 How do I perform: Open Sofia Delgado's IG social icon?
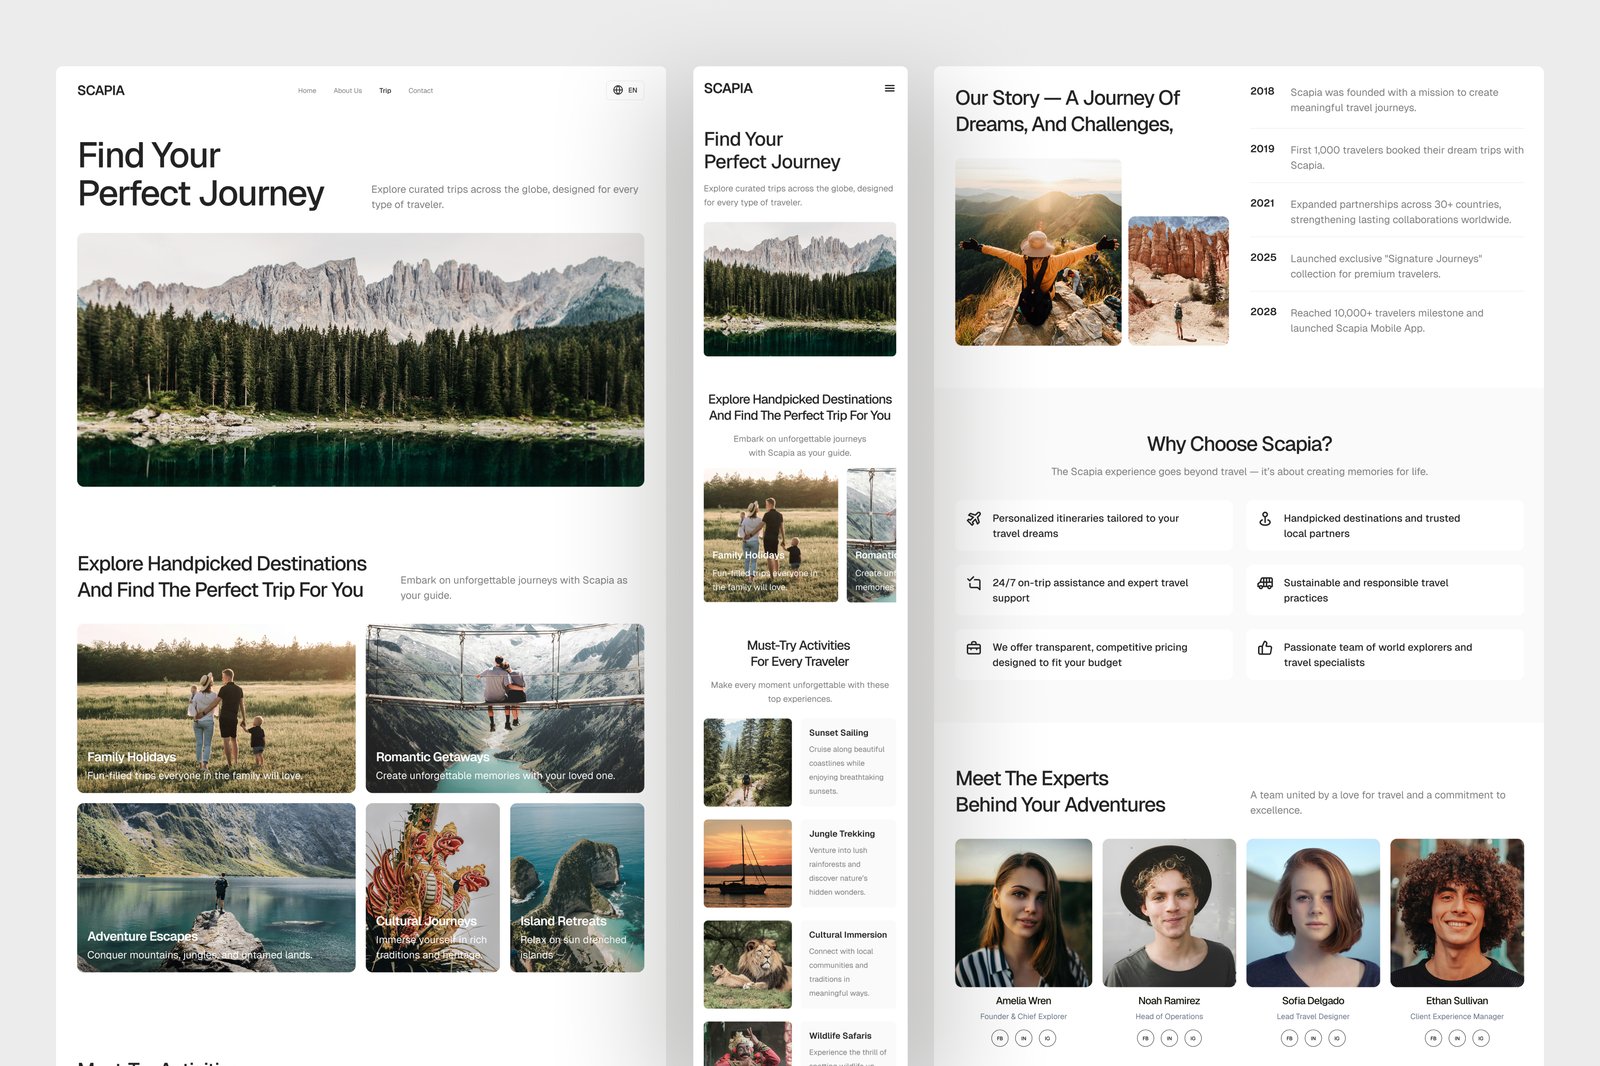[x=1337, y=1038]
